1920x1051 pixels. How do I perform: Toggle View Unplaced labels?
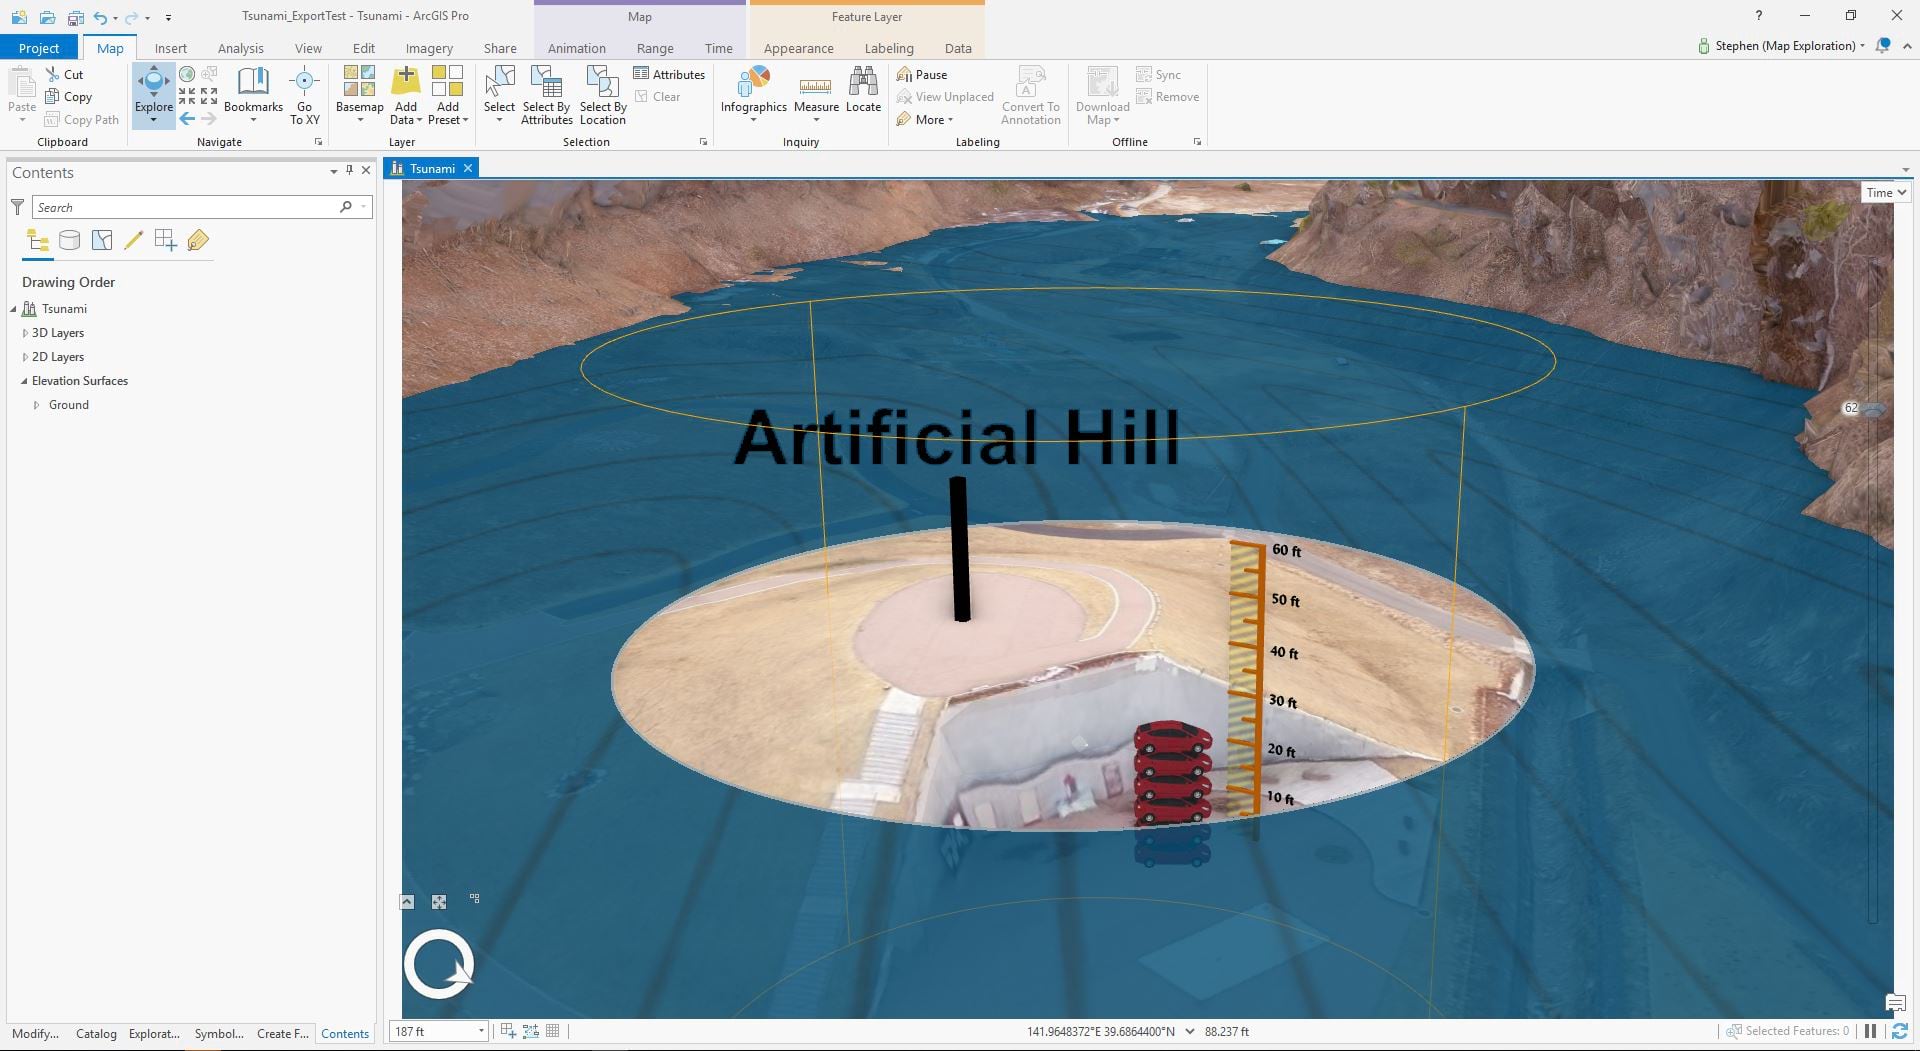coord(945,97)
